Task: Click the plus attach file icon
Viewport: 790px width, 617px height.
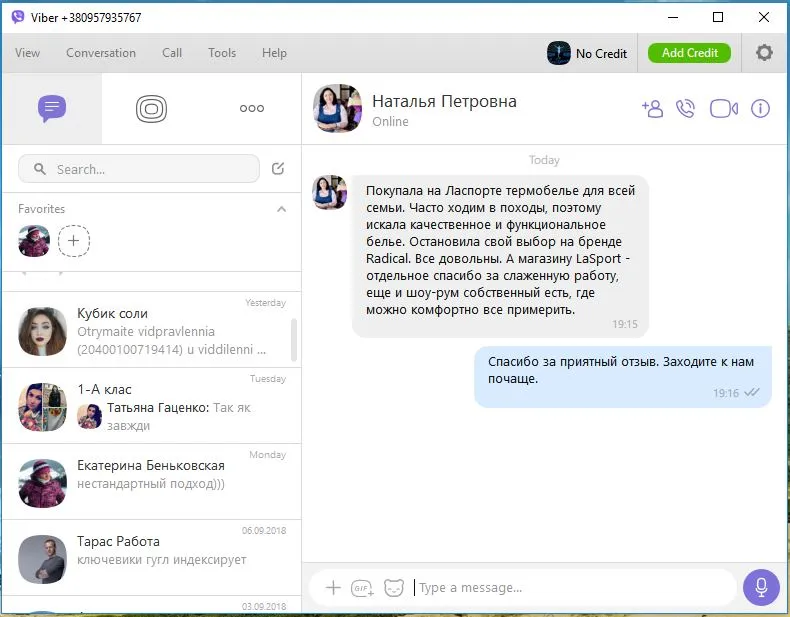Action: pos(333,587)
